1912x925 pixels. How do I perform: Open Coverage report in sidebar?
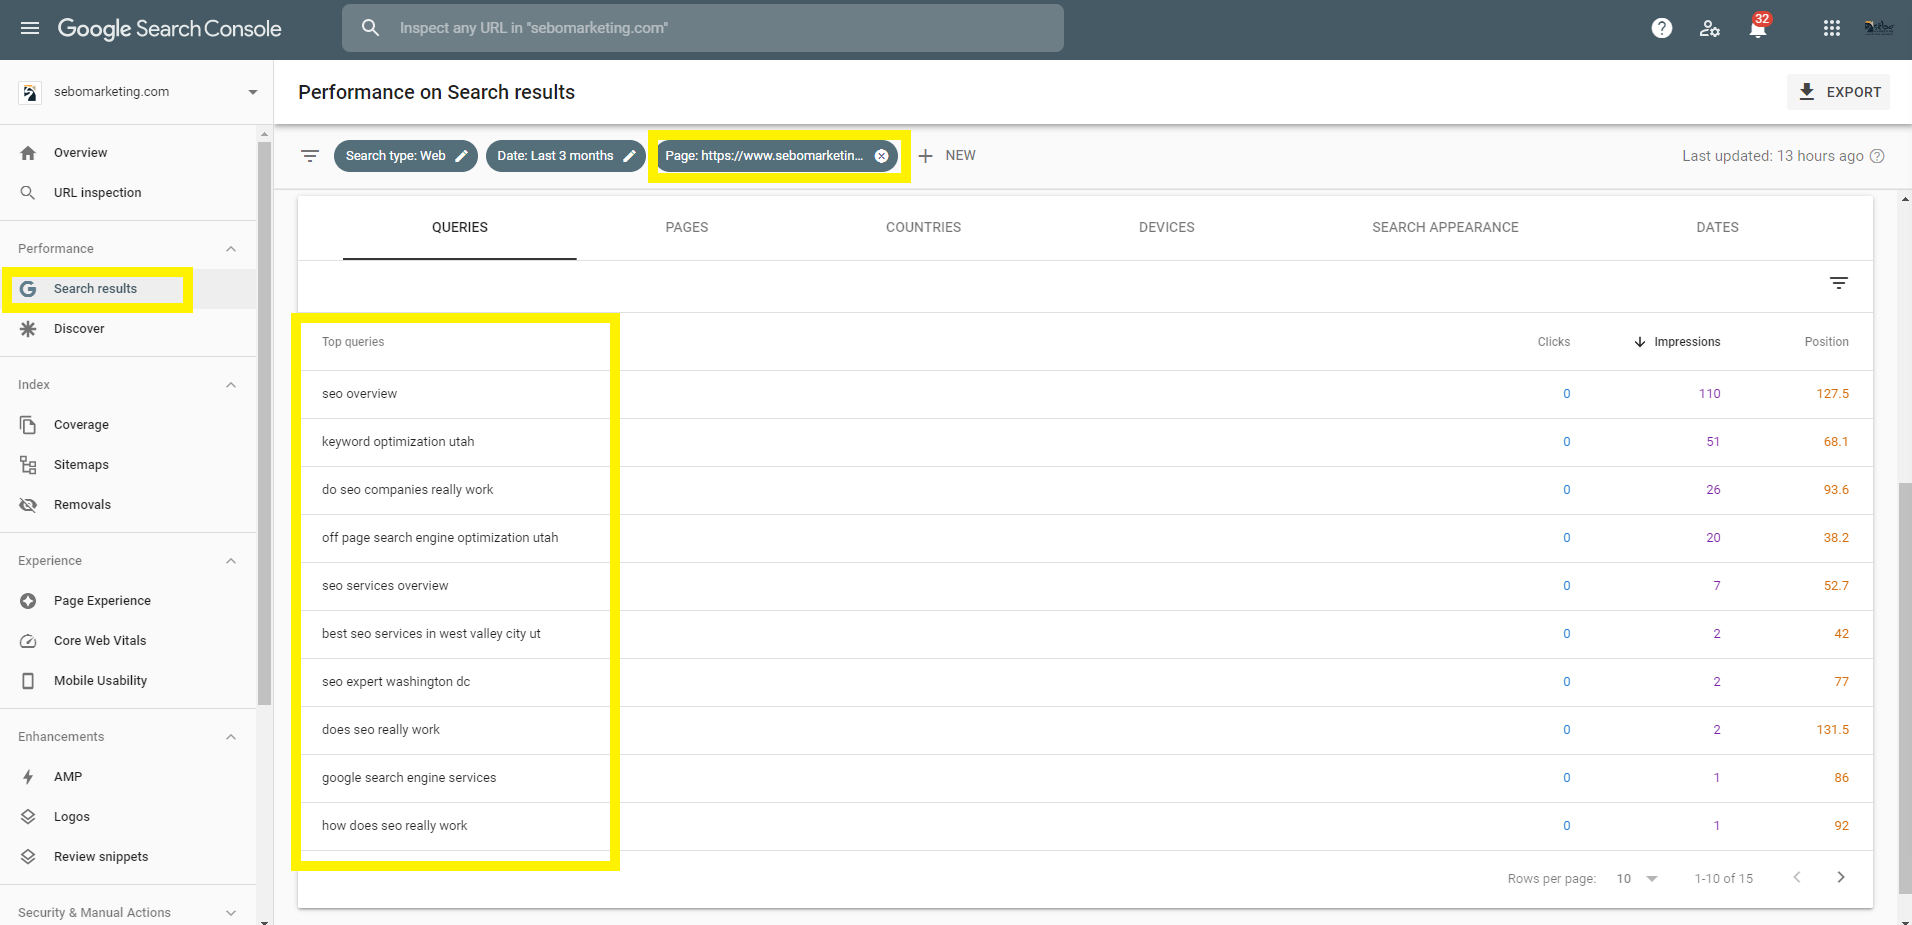[128, 425]
